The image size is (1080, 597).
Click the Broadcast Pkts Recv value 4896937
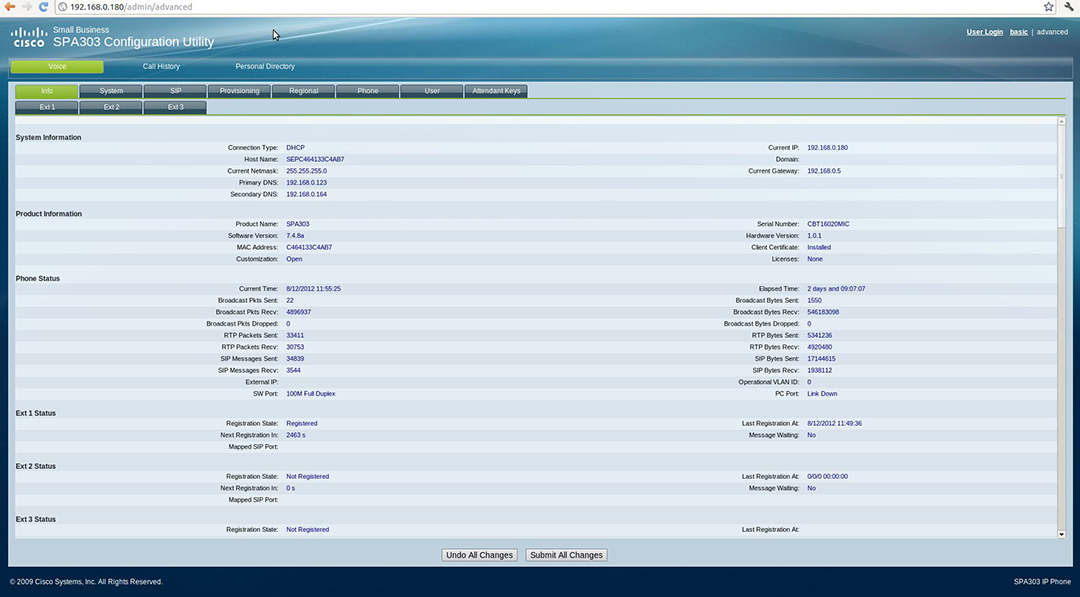pos(298,313)
